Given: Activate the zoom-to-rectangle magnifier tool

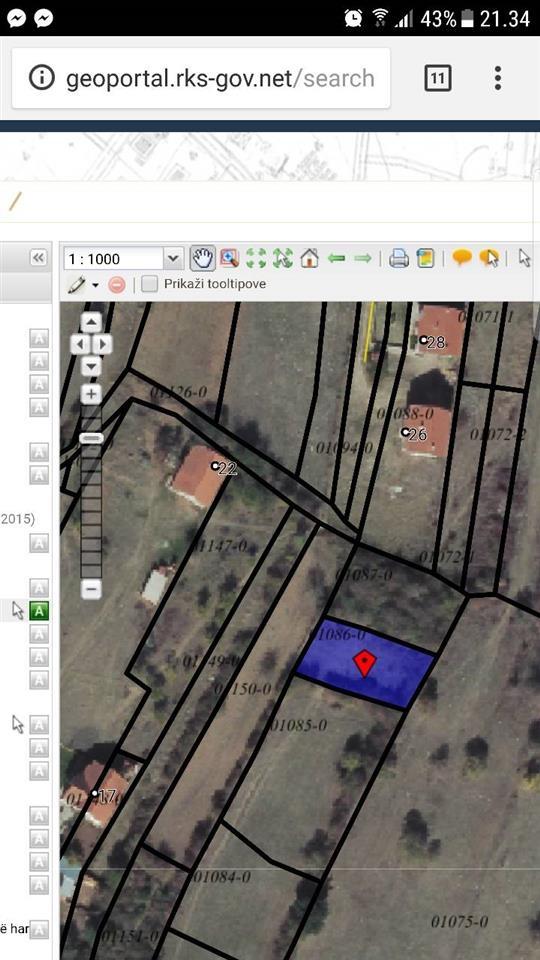Looking at the screenshot, I should [x=230, y=258].
